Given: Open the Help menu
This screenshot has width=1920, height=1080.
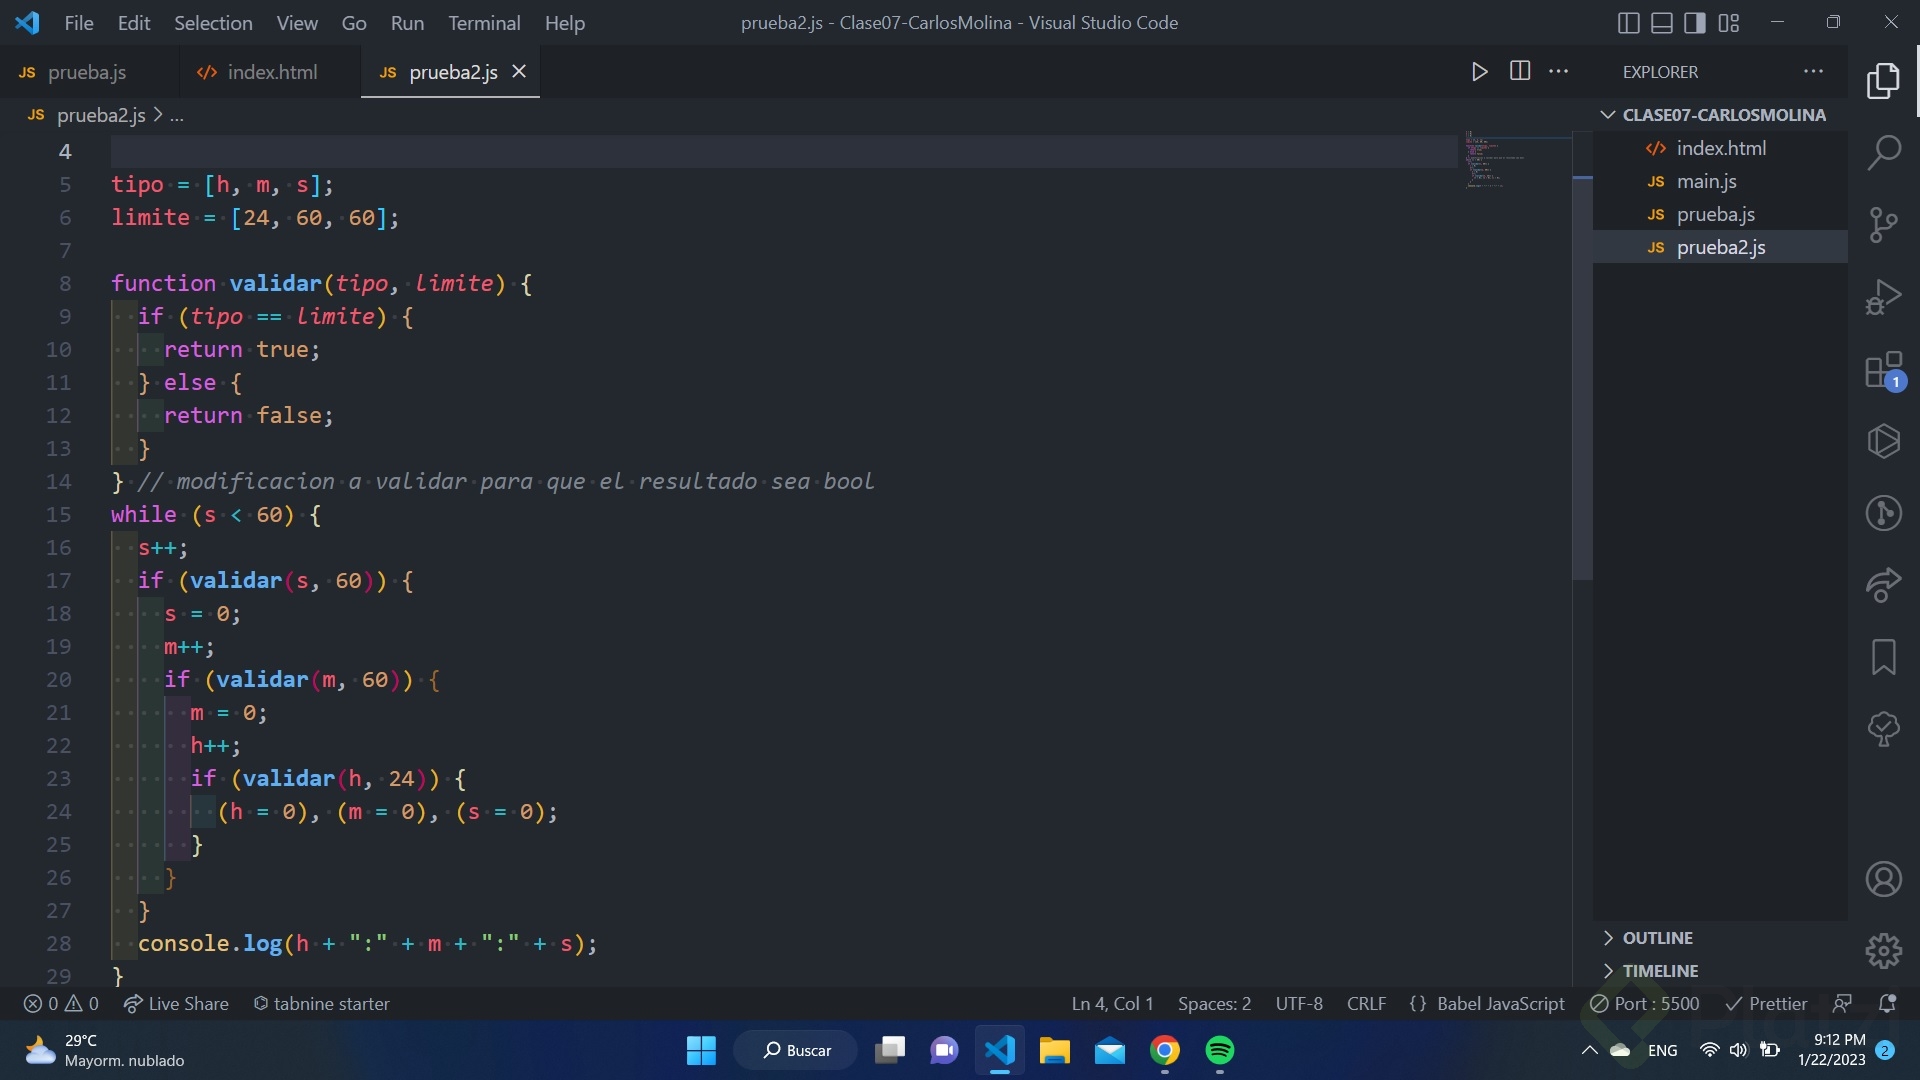Looking at the screenshot, I should coord(565,23).
